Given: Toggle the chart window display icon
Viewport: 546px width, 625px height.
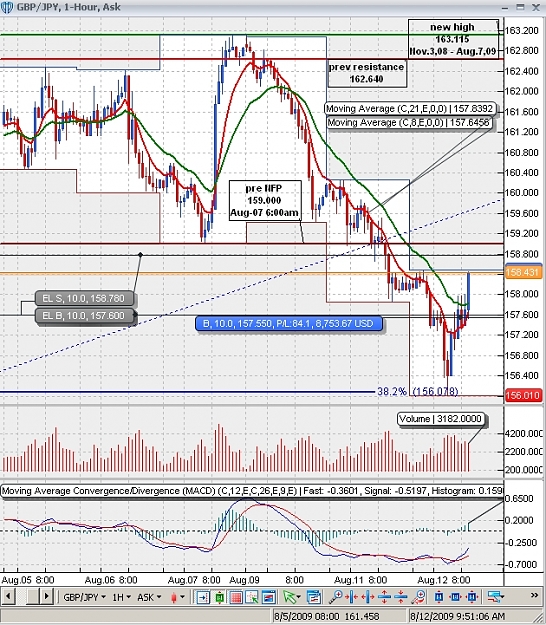Looking at the screenshot, I should click(269, 597).
